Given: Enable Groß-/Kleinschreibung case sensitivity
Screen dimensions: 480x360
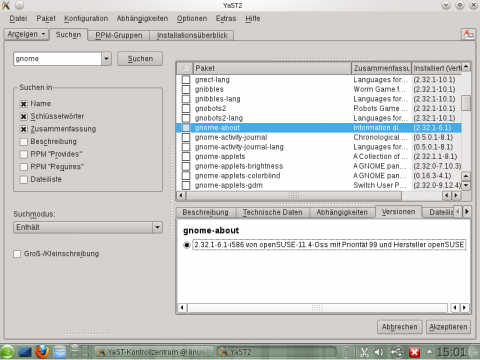Looking at the screenshot, I should [x=17, y=254].
